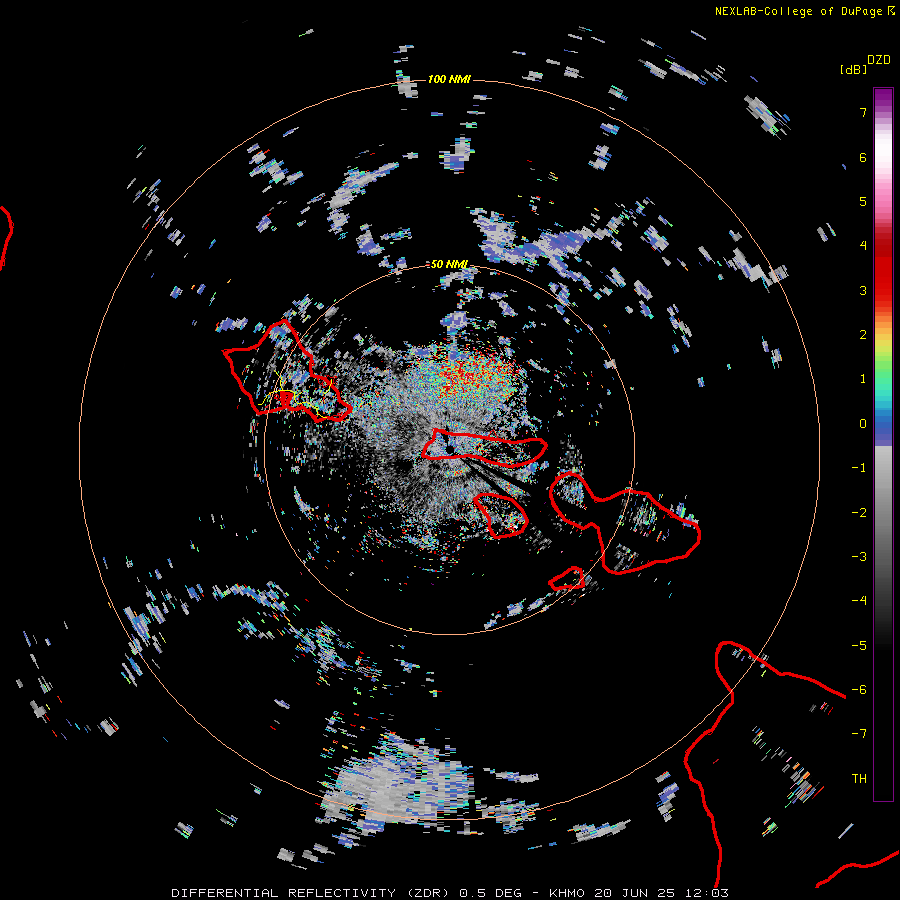Viewport: 900px width, 900px height.
Task: Click the -1 value on the dB scale
Action: pos(859,468)
